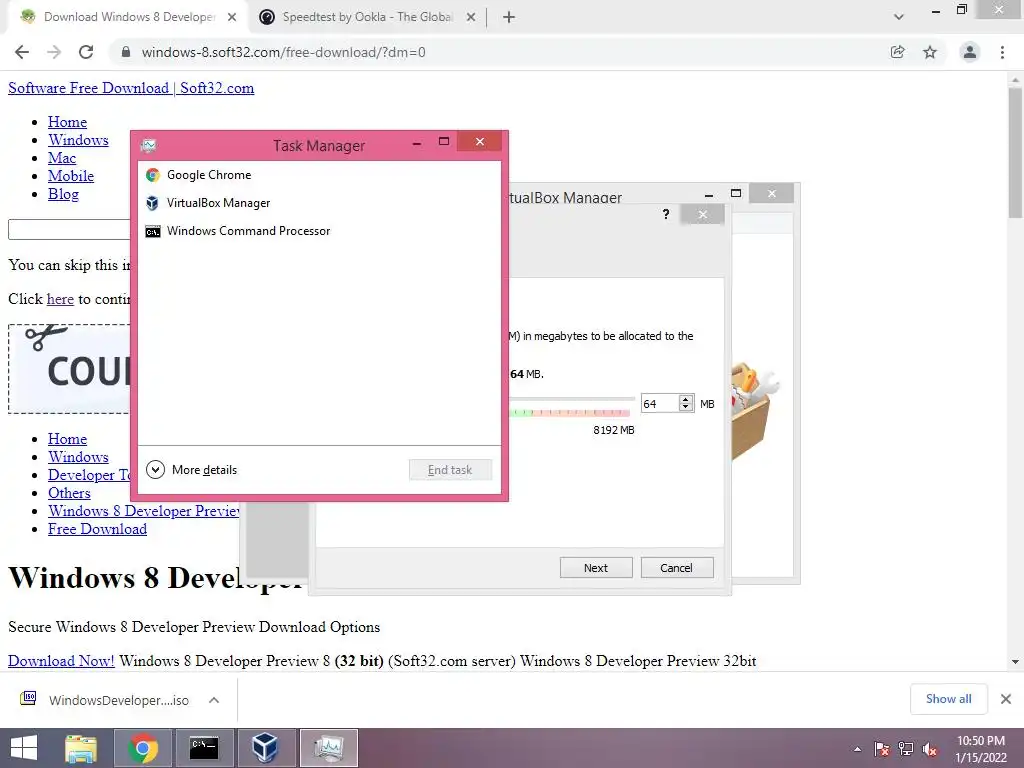The width and height of the screenshot is (1024, 768).
Task: Show hidden system tray icons
Action: coord(857,749)
